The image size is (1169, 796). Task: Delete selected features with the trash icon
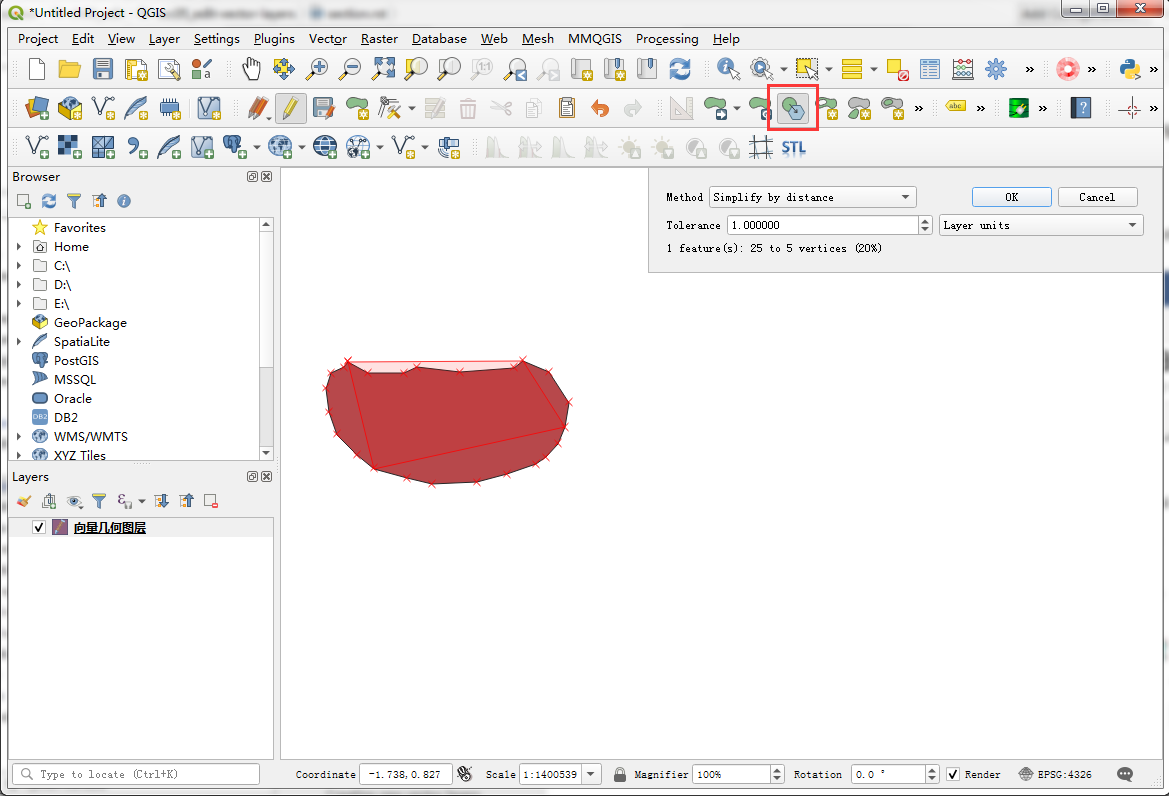[x=467, y=109]
